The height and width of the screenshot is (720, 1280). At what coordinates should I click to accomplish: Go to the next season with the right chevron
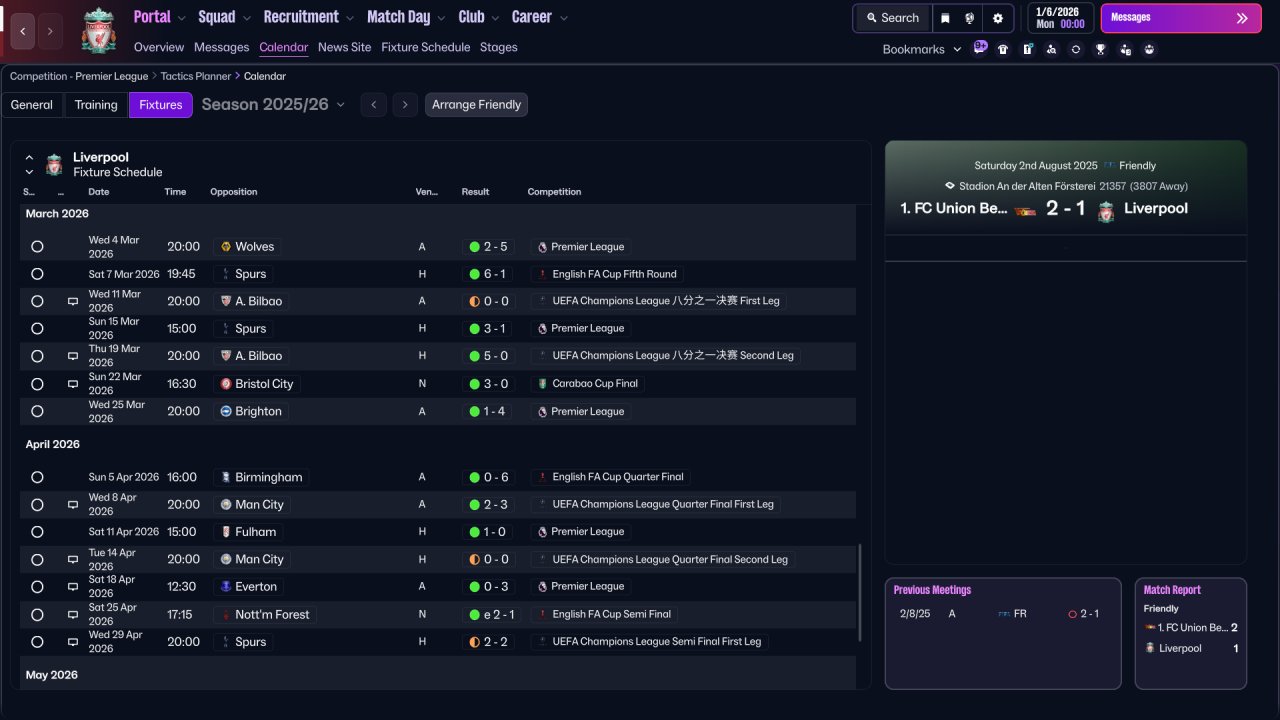click(405, 105)
